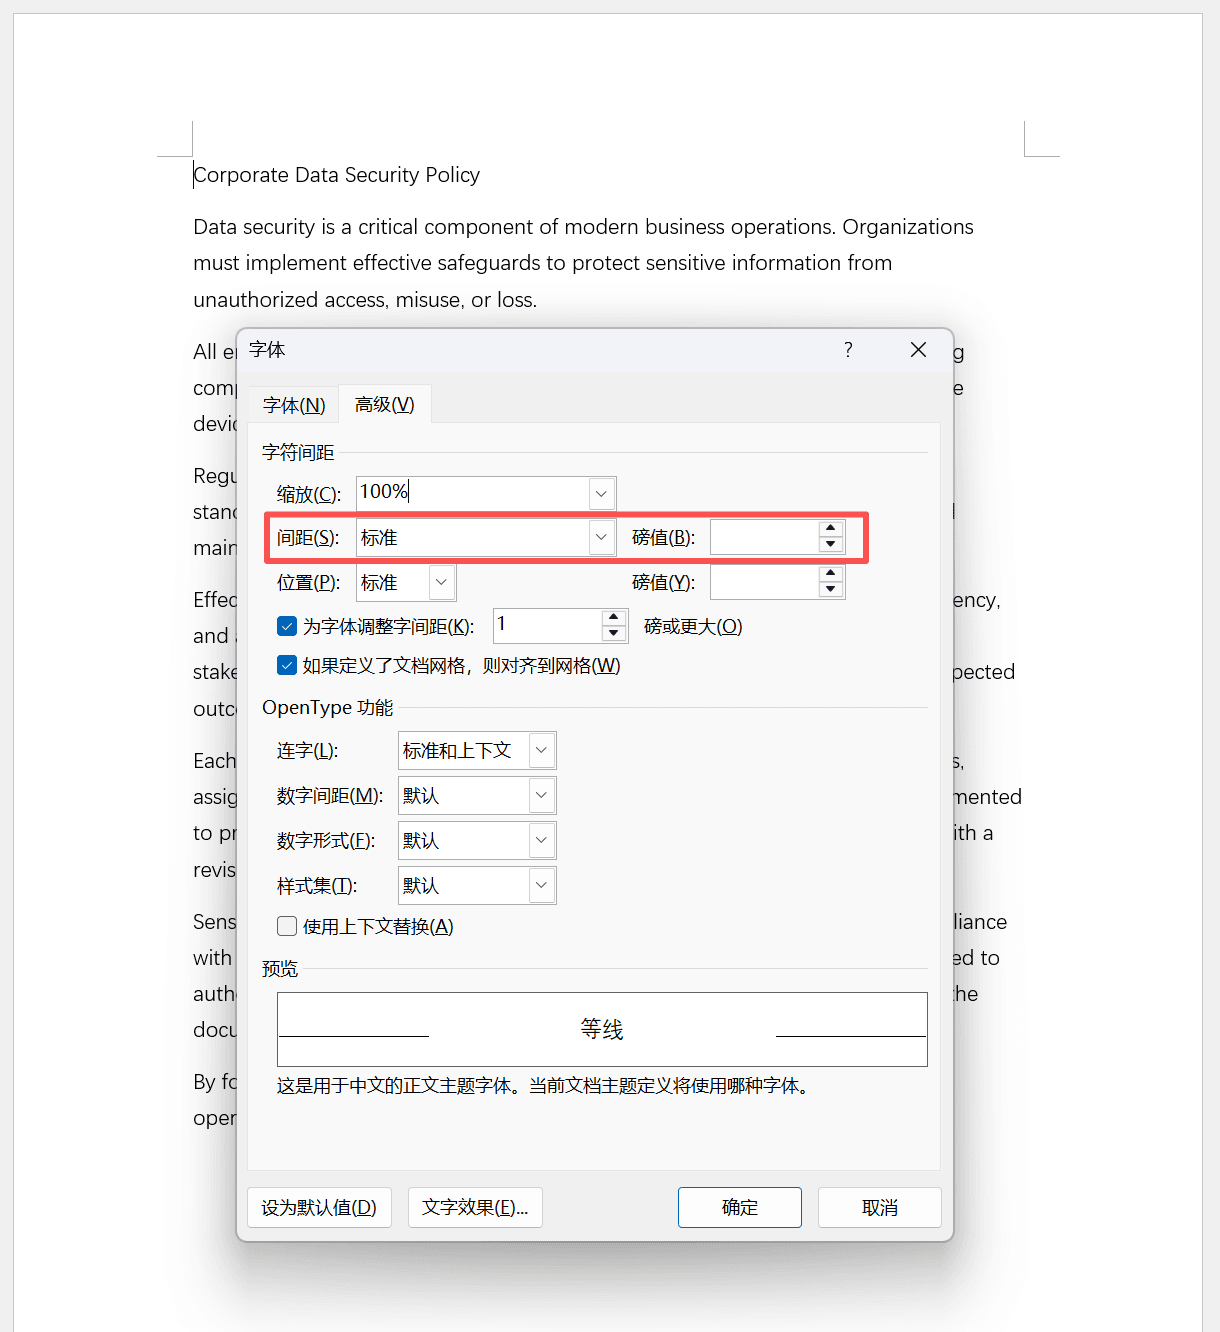Open the 缩放 scale dropdown
1220x1332 pixels.
[x=600, y=493]
